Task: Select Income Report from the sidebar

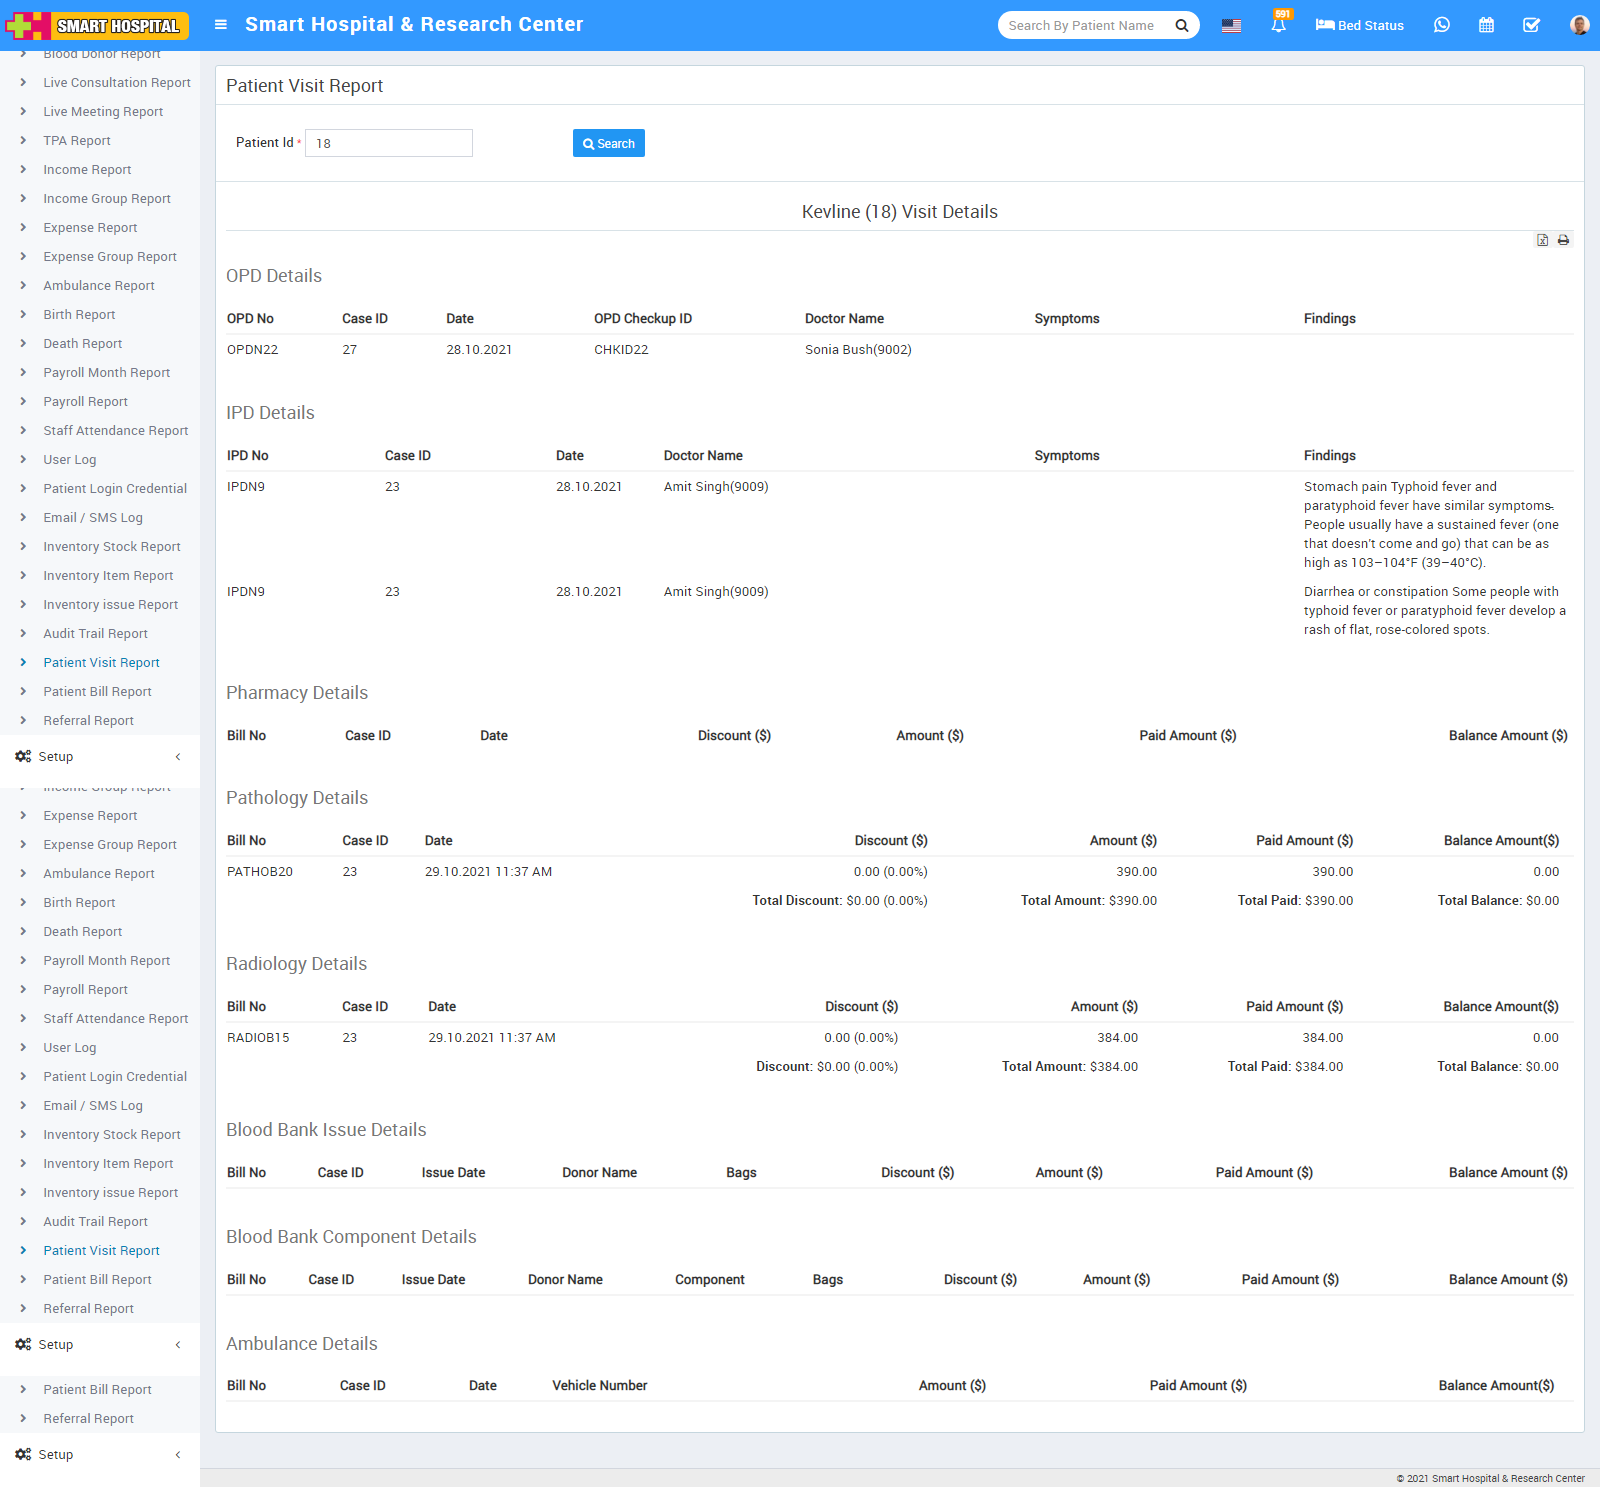Action: click(87, 170)
